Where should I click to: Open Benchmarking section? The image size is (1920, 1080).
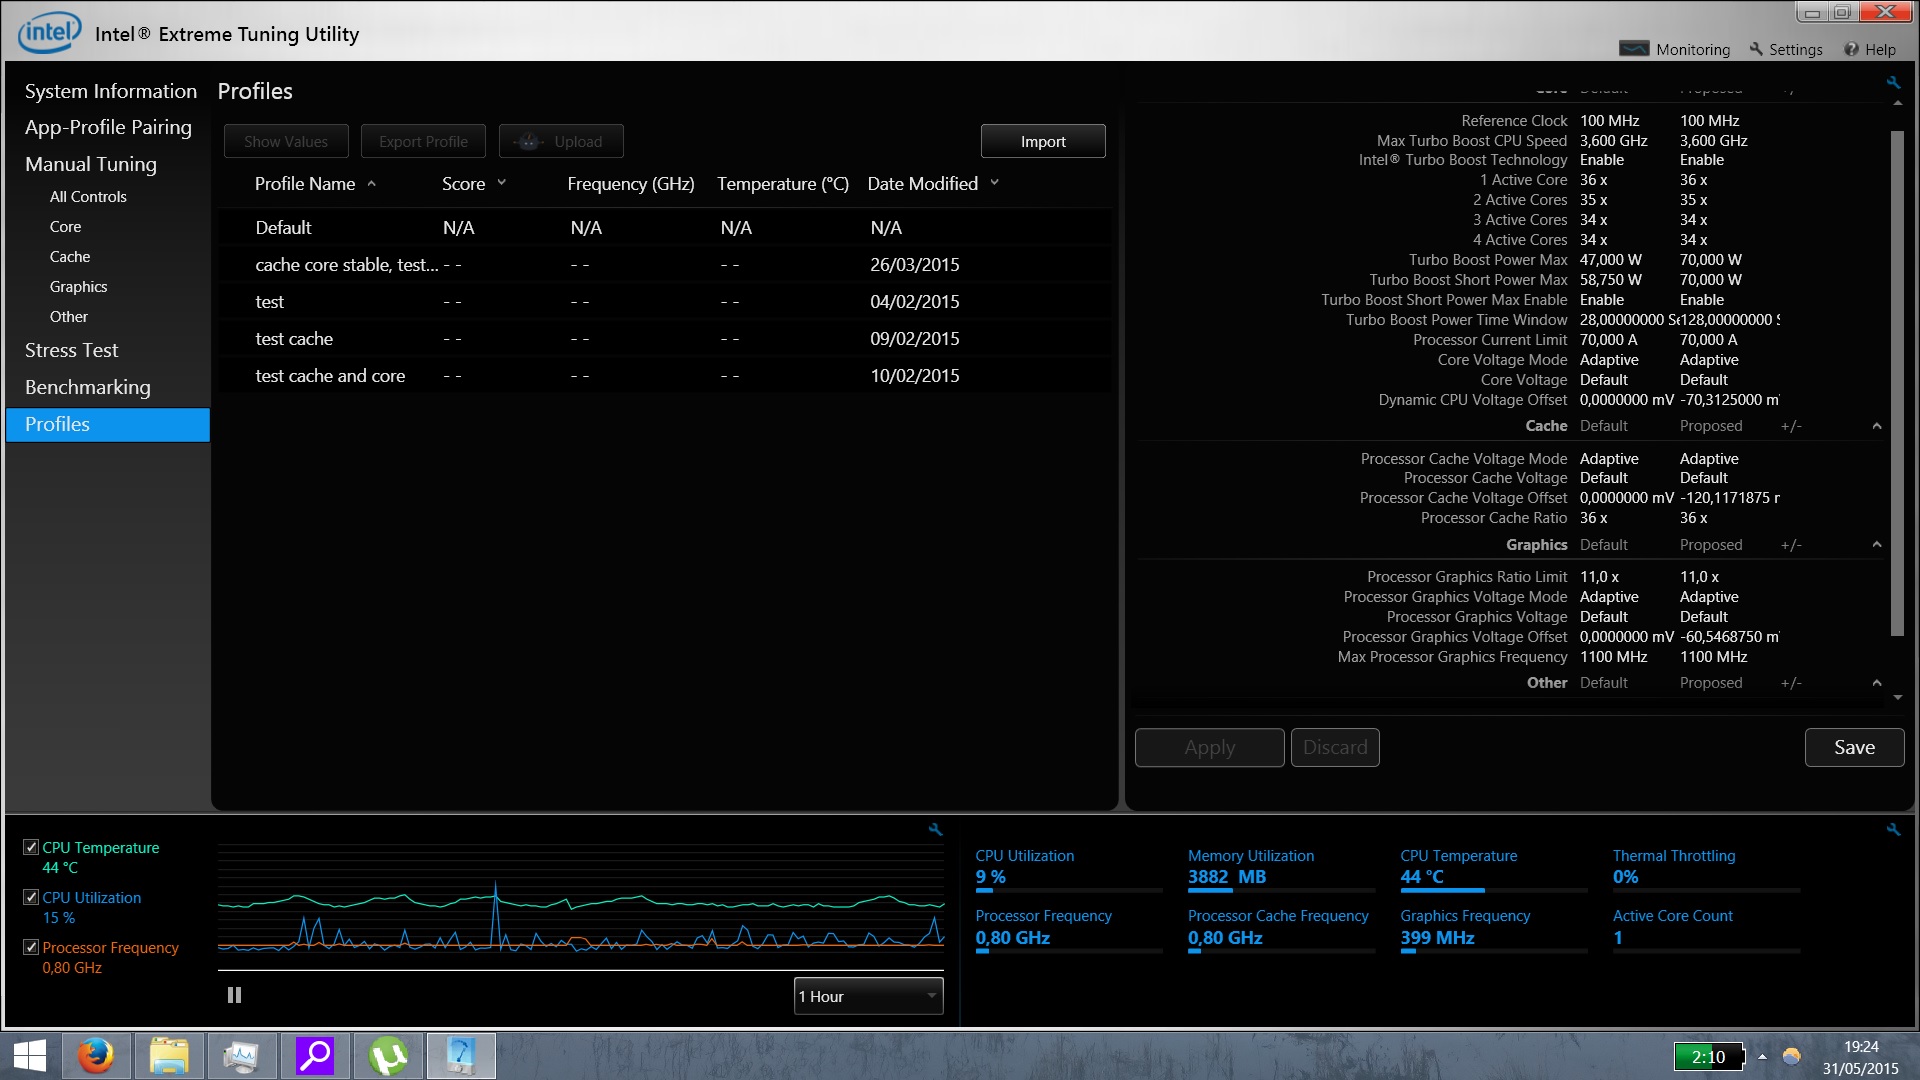88,387
